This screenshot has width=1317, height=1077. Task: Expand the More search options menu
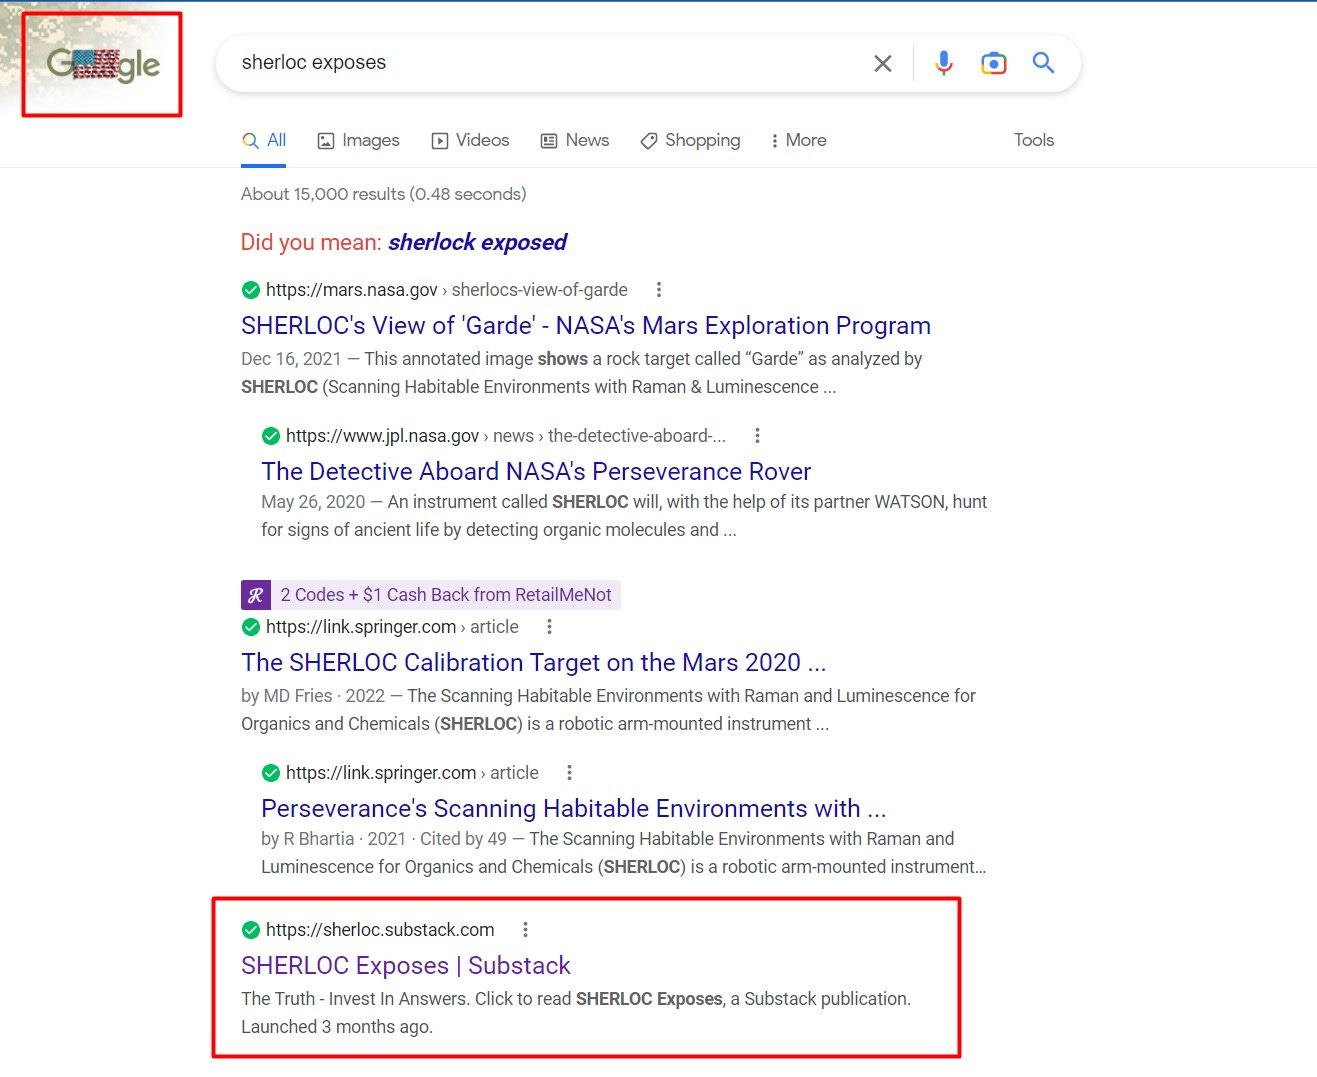[x=798, y=141]
